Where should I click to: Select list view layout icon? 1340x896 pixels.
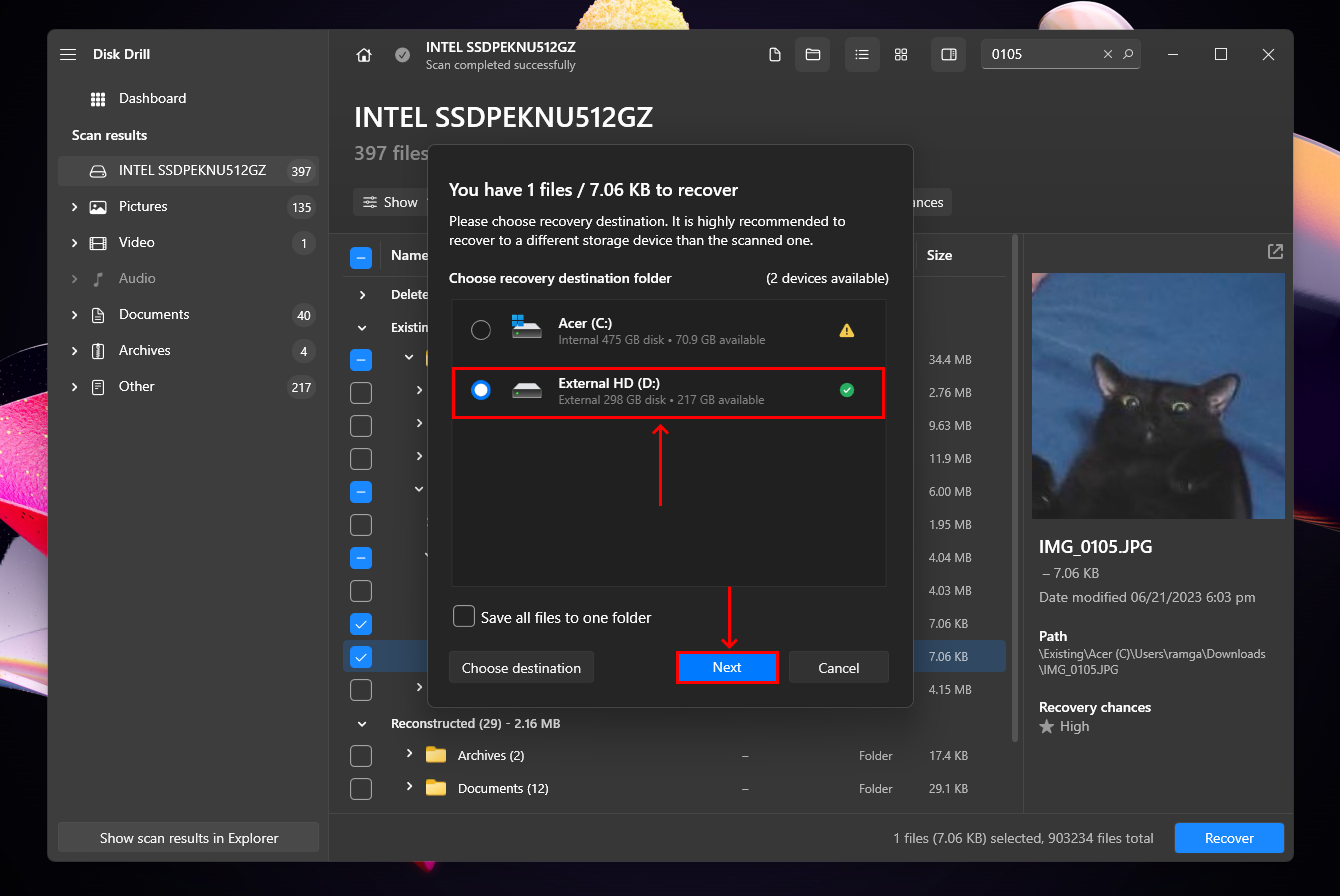(862, 55)
